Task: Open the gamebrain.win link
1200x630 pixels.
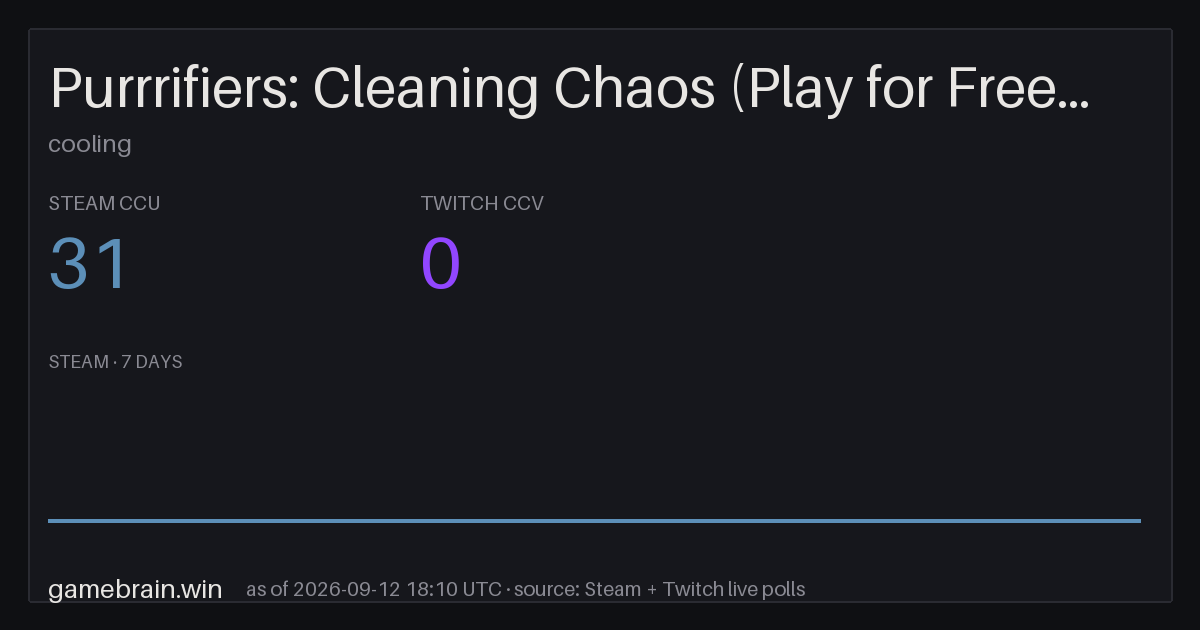Action: pyautogui.click(x=135, y=589)
